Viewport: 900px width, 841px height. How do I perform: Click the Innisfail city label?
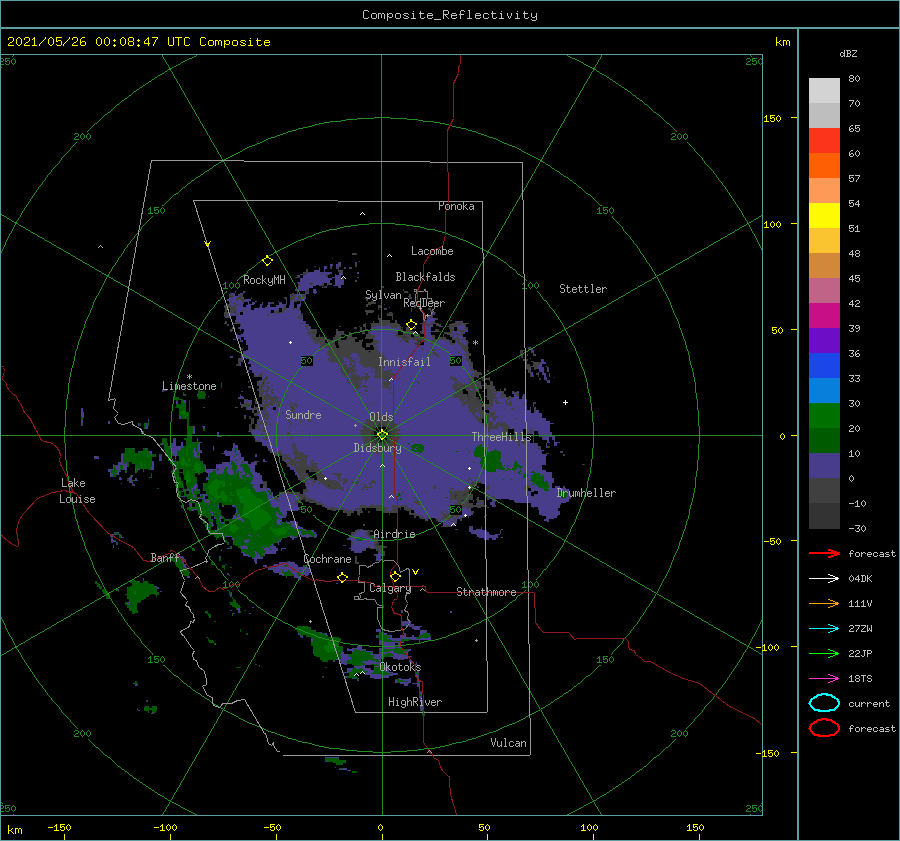coord(404,362)
